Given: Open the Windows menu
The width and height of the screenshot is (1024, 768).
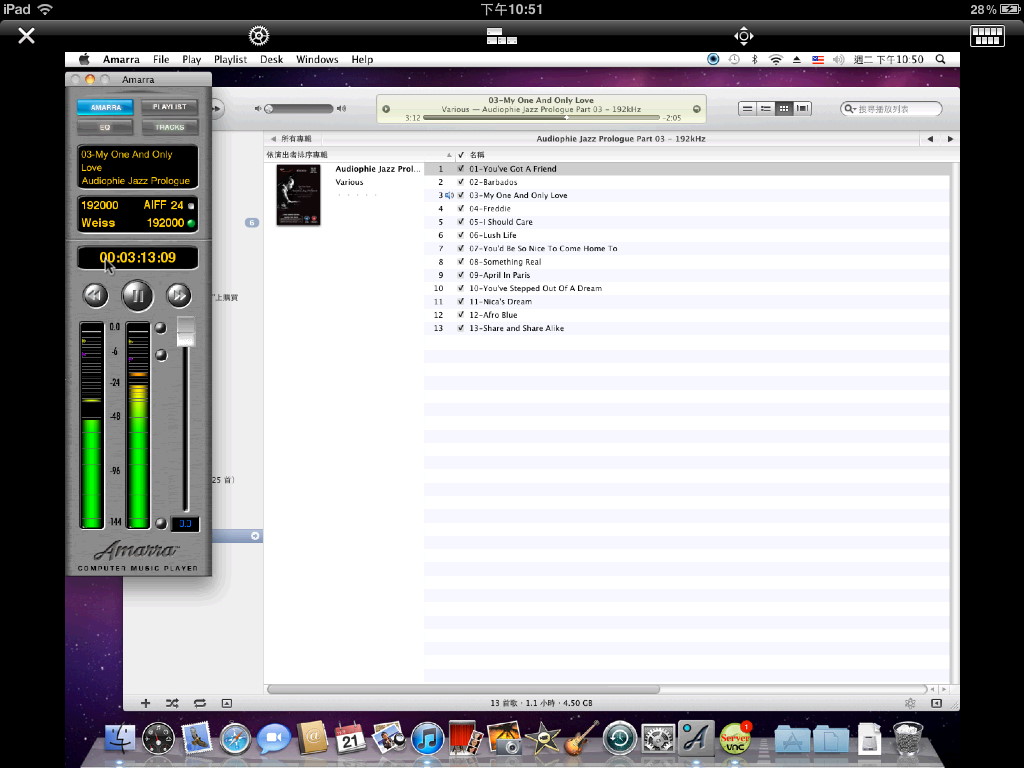Looking at the screenshot, I should click(x=317, y=59).
